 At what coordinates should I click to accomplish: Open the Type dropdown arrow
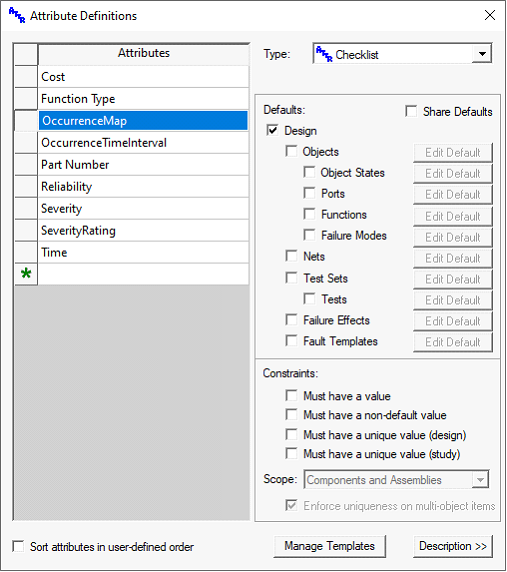click(482, 54)
